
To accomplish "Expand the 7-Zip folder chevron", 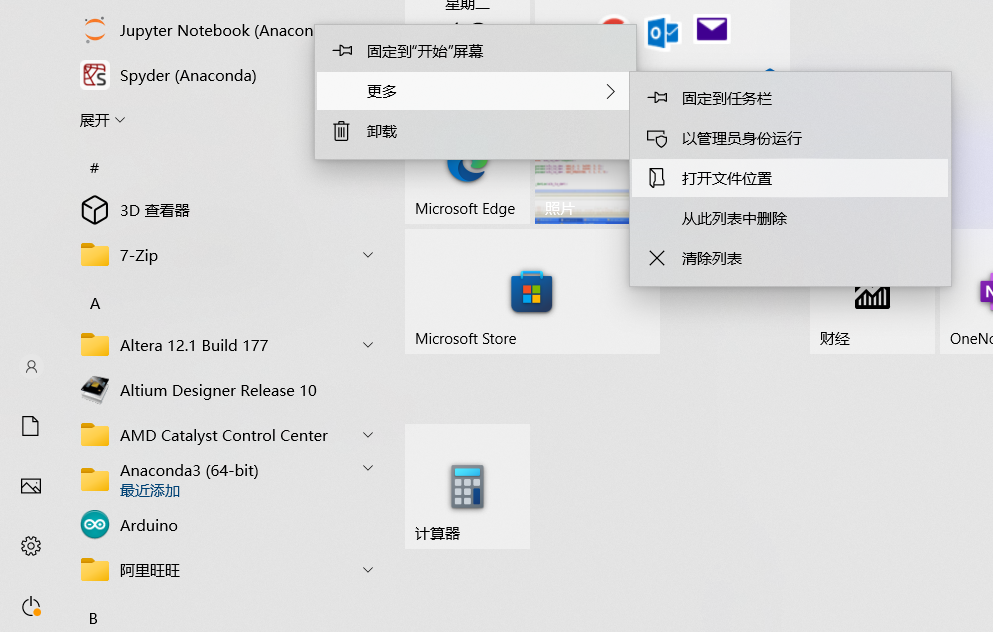I will point(368,255).
